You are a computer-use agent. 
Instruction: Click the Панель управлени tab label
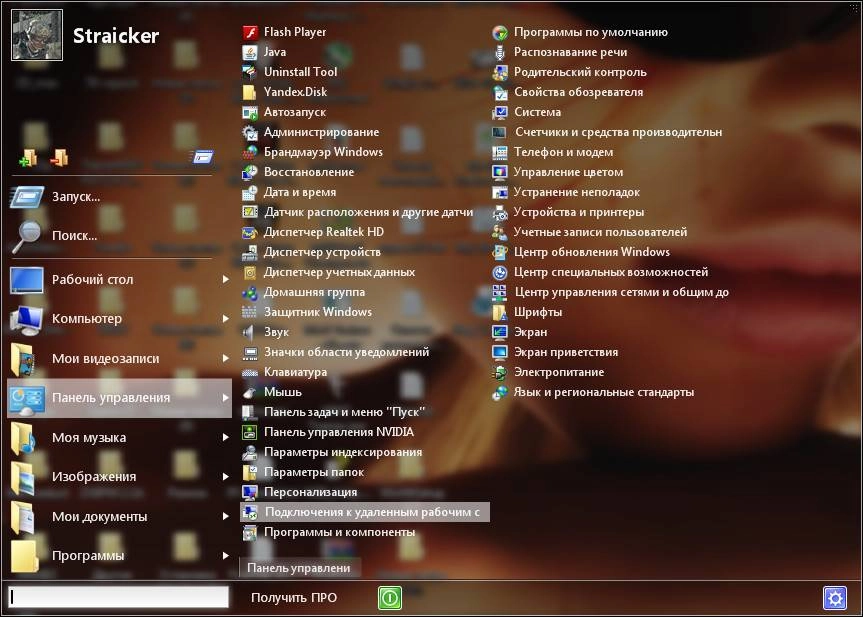tap(299, 568)
